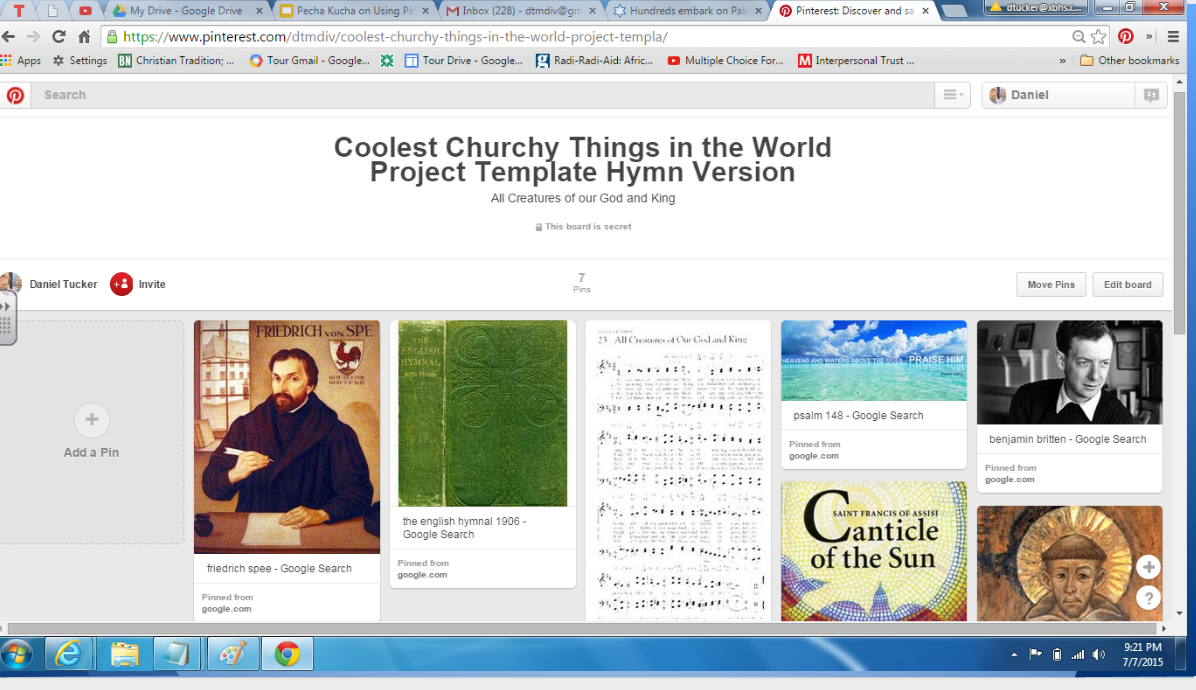Click the bookmark star icon
Image resolution: width=1196 pixels, height=690 pixels.
(1098, 37)
